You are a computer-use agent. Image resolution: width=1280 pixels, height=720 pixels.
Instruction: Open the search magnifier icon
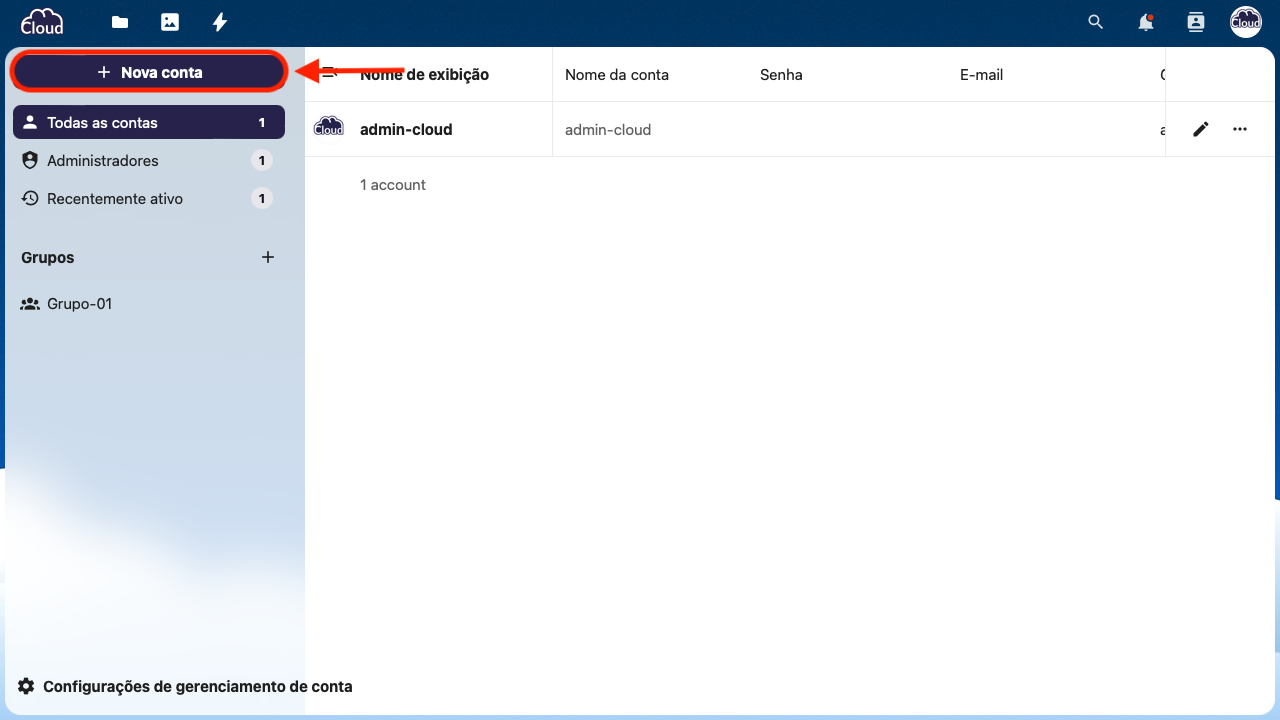pyautogui.click(x=1096, y=22)
